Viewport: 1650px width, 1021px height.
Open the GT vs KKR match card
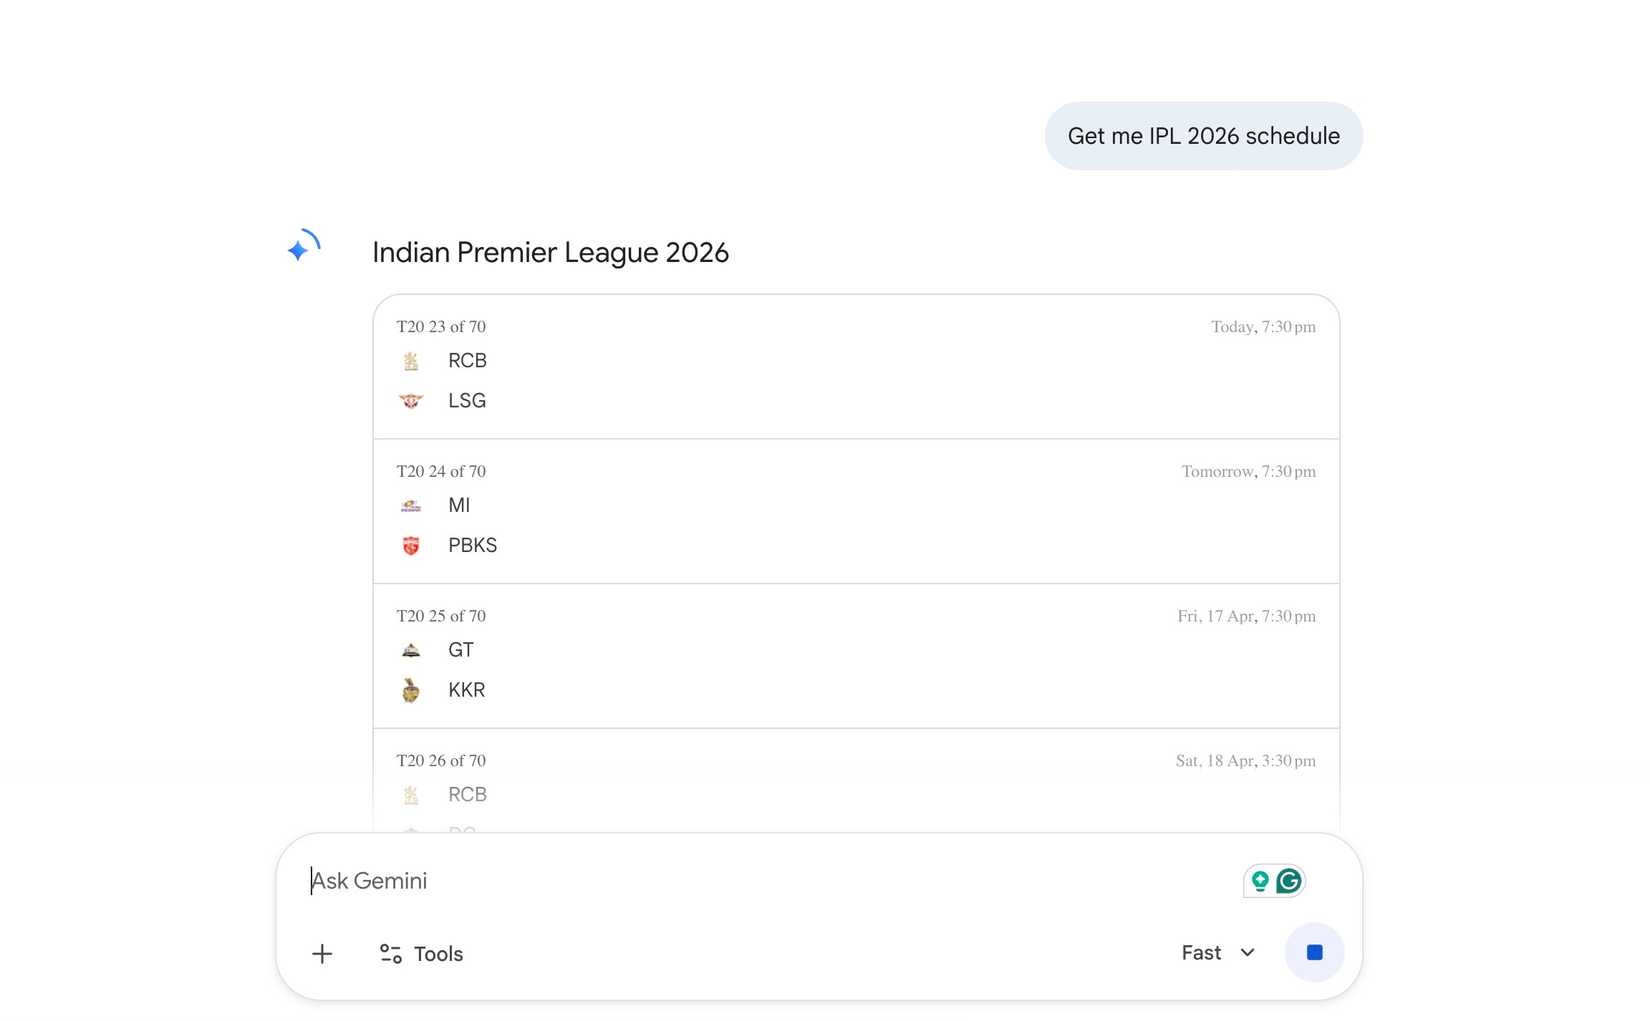(x=856, y=657)
